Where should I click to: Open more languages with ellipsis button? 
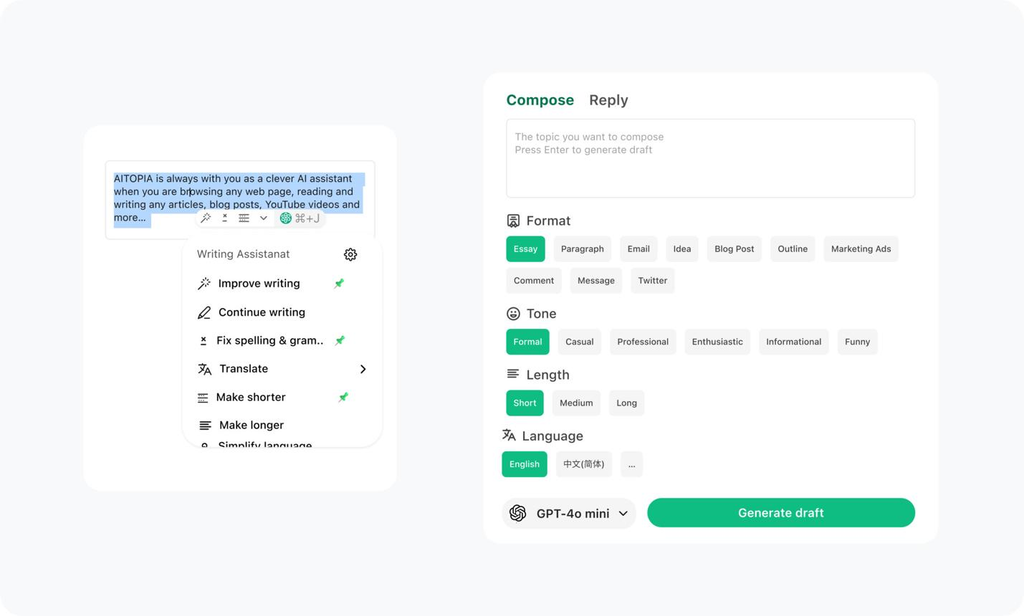pyautogui.click(x=632, y=464)
